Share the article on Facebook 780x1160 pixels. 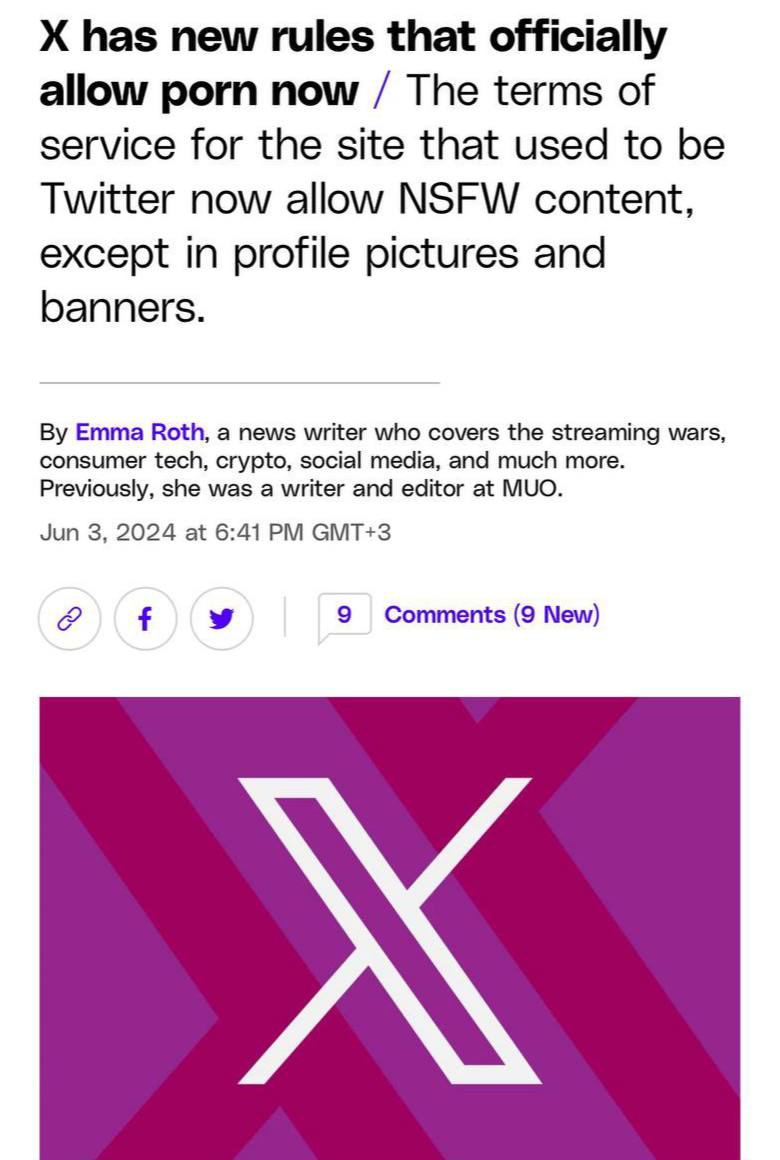[145, 619]
